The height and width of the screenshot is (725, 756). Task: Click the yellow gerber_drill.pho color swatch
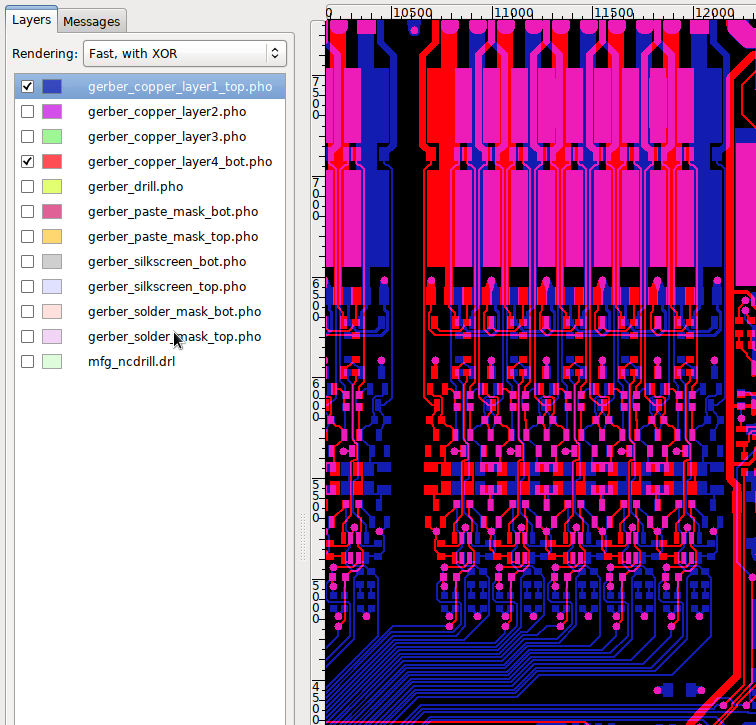[x=52, y=187]
